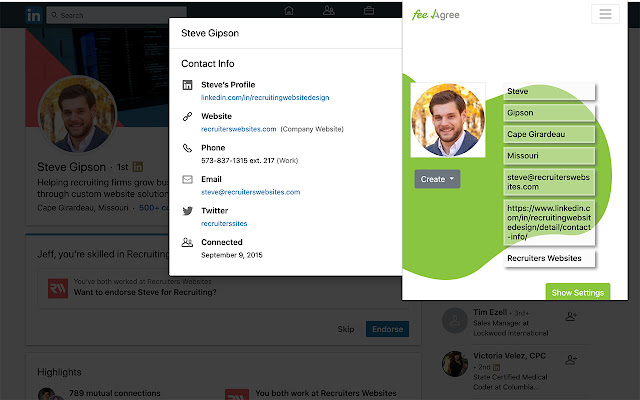Click the state field Missouri

[549, 156]
